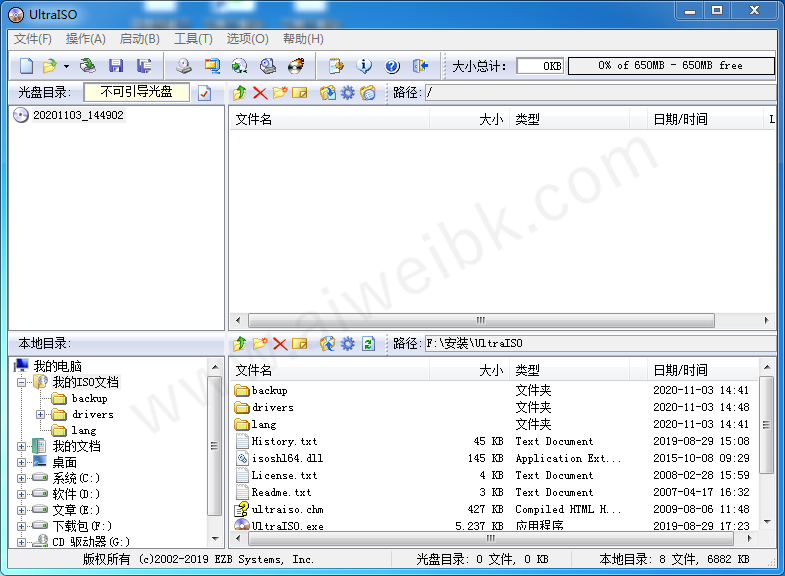This screenshot has height=576, width=785.
Task: Click the Save As icon
Action: click(x=144, y=66)
